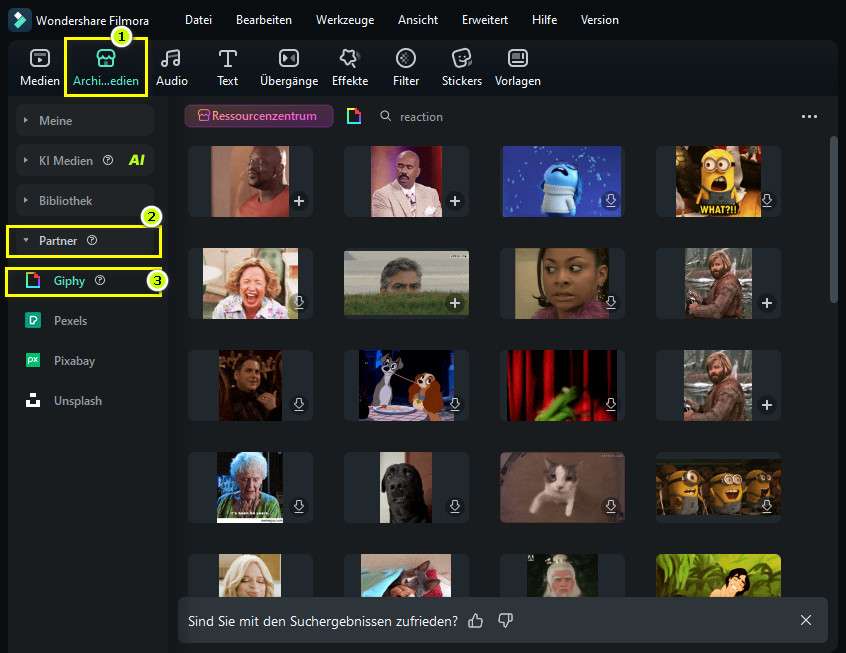The height and width of the screenshot is (653, 846).
Task: Download the WHAT?!! minion GIF
Action: [767, 201]
